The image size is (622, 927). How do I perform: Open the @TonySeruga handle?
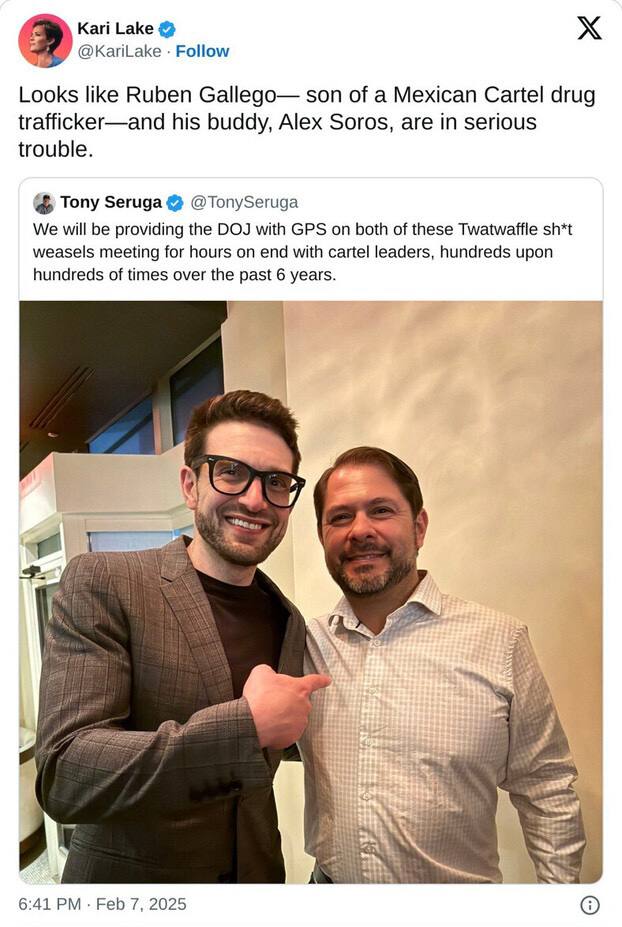point(244,203)
